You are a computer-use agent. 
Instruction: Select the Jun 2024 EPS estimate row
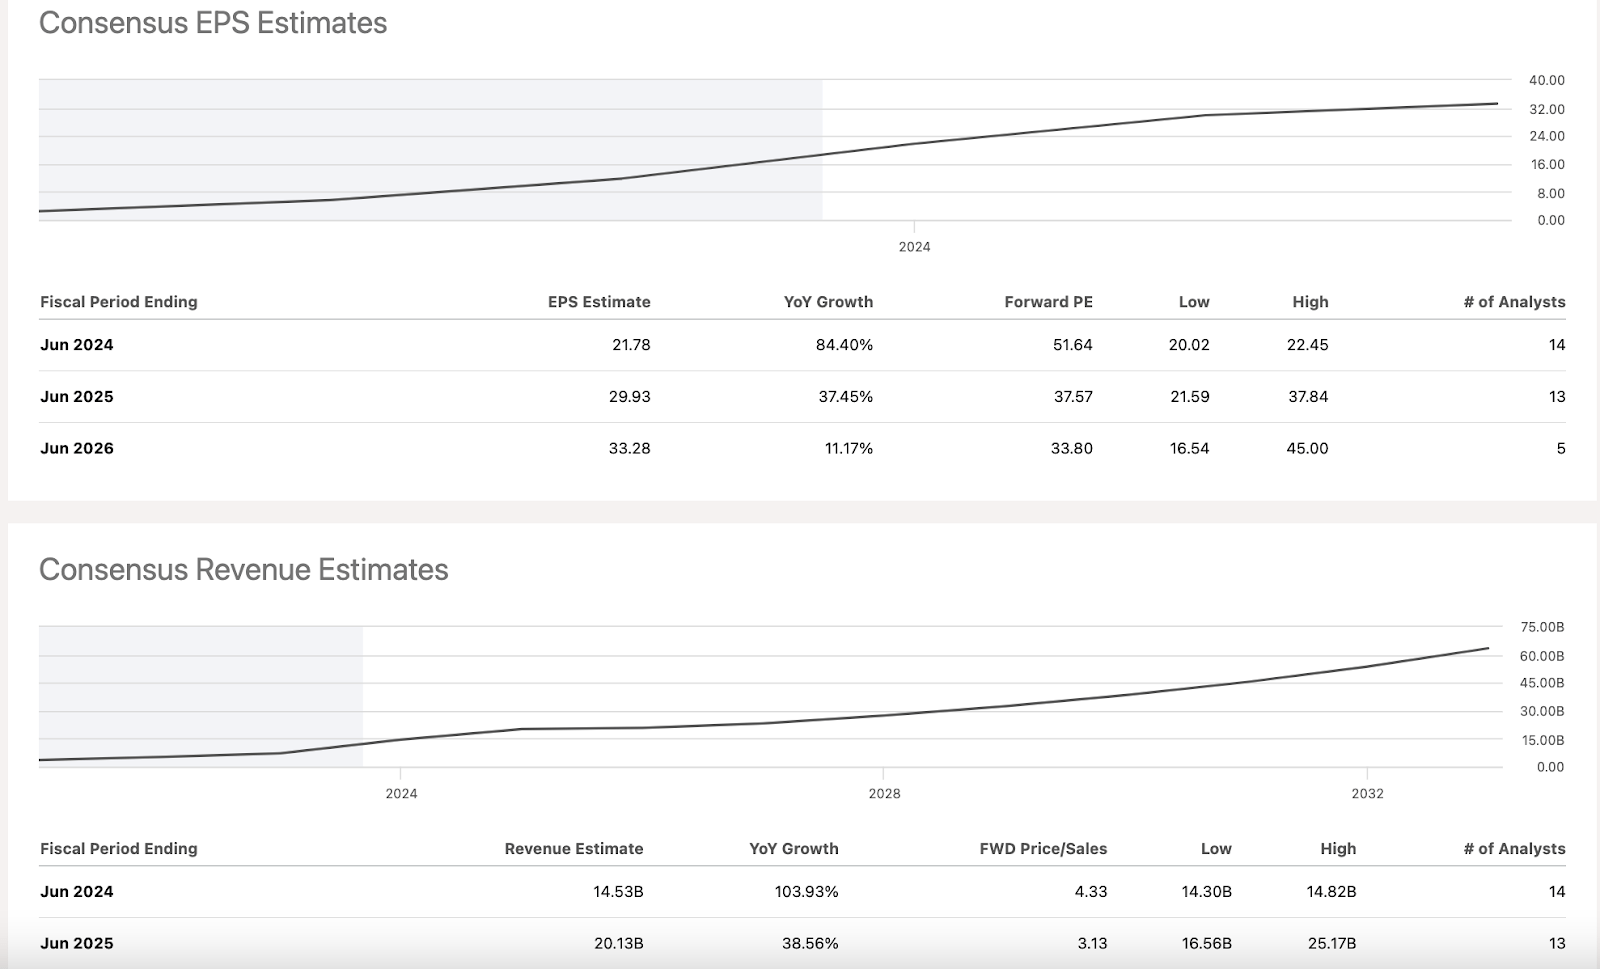coord(75,344)
